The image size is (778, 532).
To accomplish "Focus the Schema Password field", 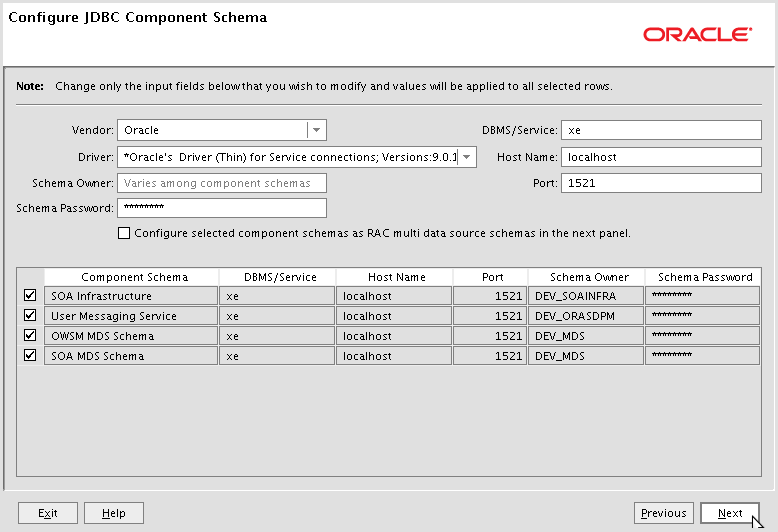I will (x=222, y=208).
